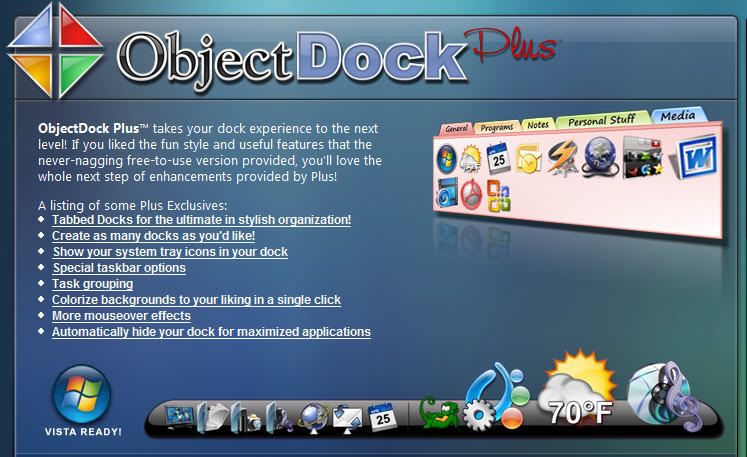
Task: Launch Outlook from the tabbed dock
Action: coord(527,158)
